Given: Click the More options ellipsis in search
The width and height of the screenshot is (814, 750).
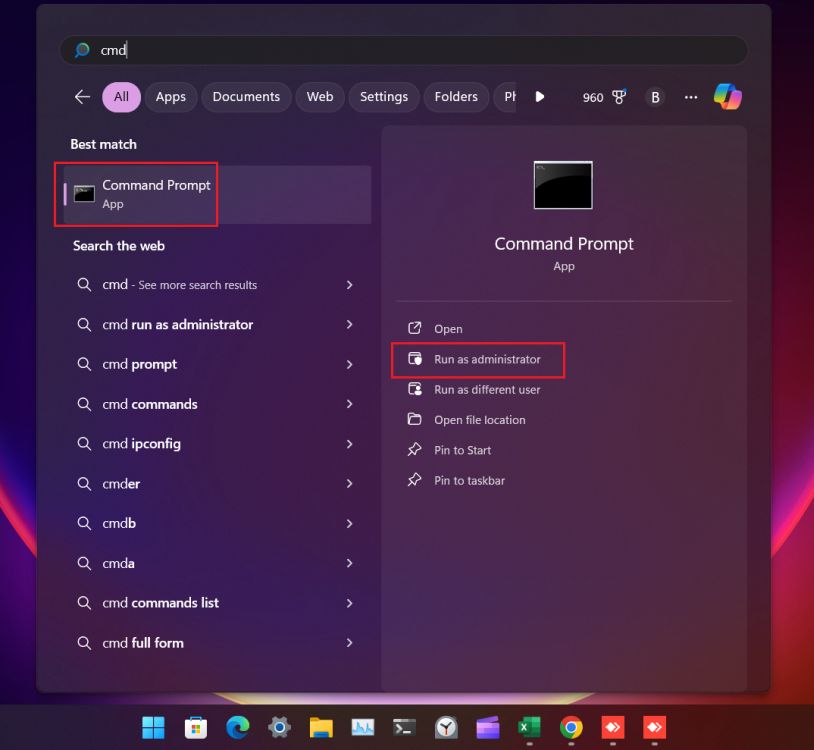Looking at the screenshot, I should pos(690,97).
